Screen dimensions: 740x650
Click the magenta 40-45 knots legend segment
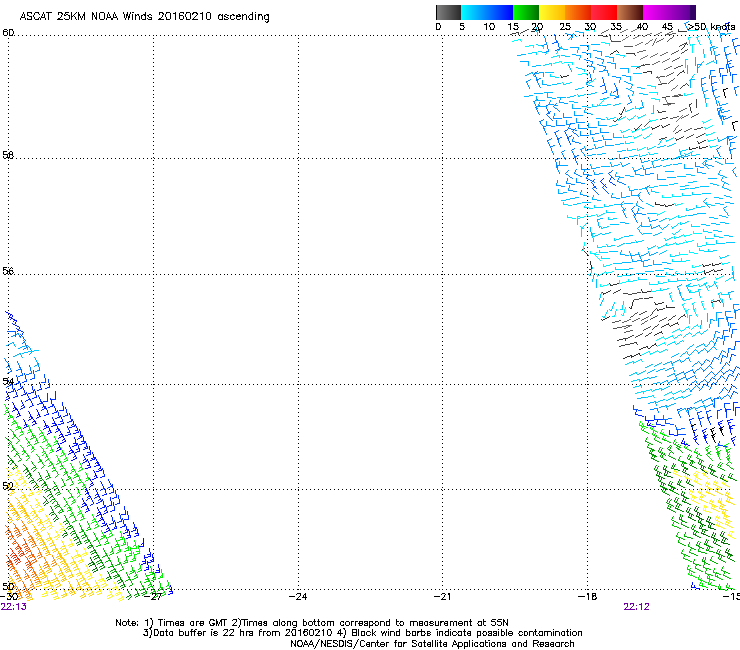click(656, 12)
